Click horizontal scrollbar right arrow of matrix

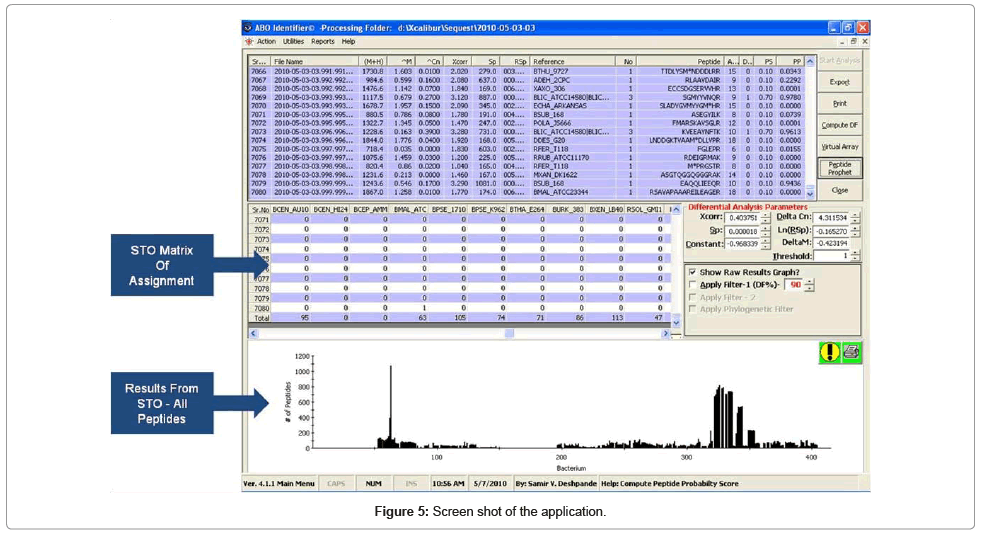(665, 334)
